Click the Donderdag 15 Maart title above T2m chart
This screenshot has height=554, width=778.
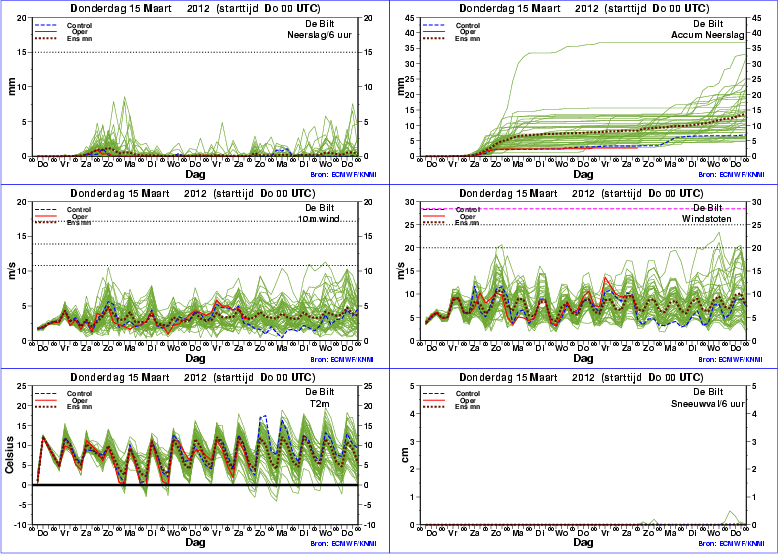[x=193, y=377]
